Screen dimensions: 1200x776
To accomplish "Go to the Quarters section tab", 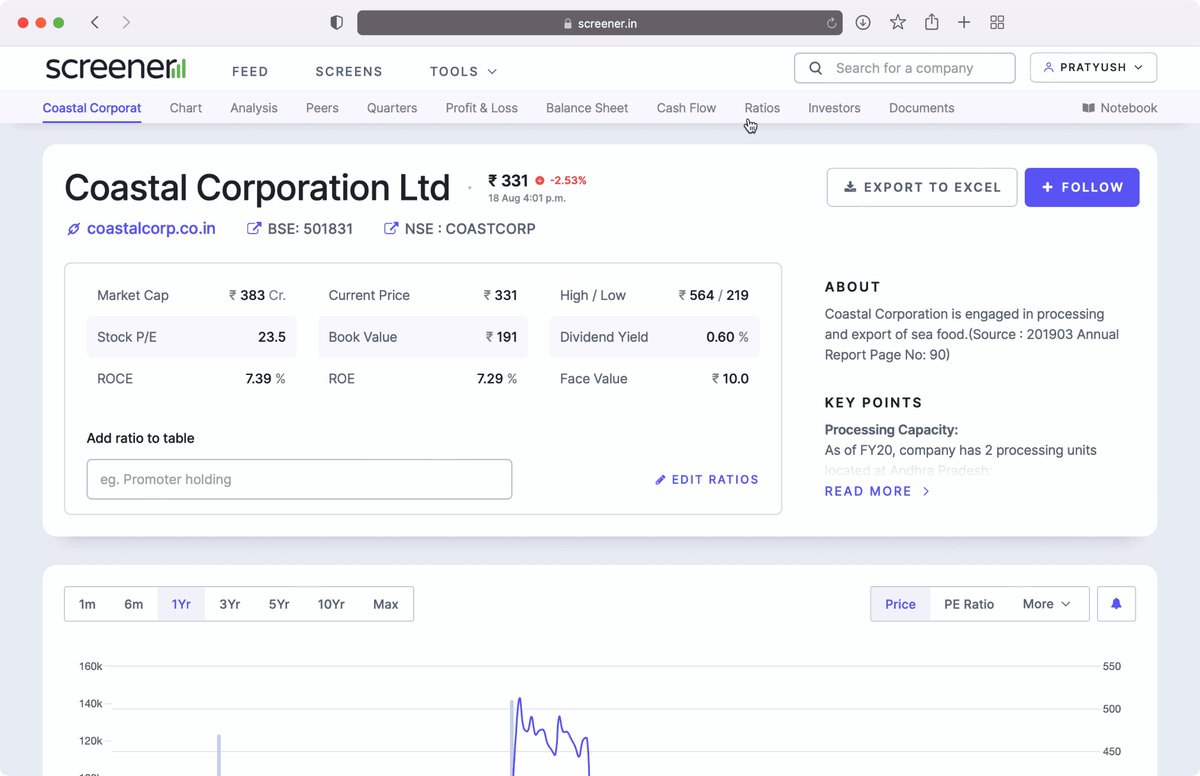I will [392, 108].
